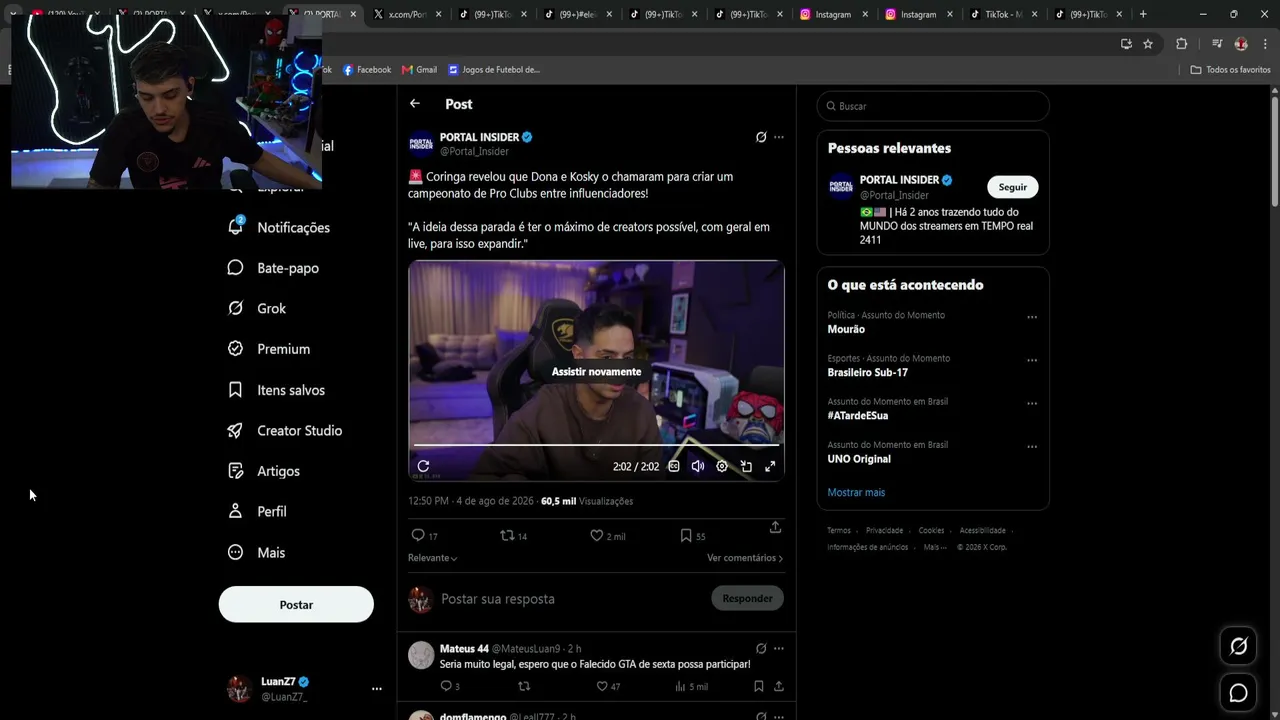The height and width of the screenshot is (720, 1280).
Task: Enter fullscreen on the video
Action: pyautogui.click(x=770, y=466)
